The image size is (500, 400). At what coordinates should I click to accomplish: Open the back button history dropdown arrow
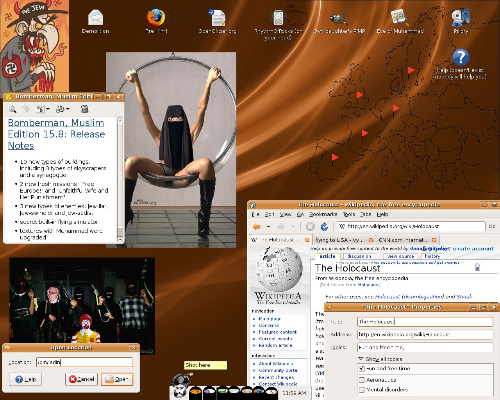coord(268,227)
